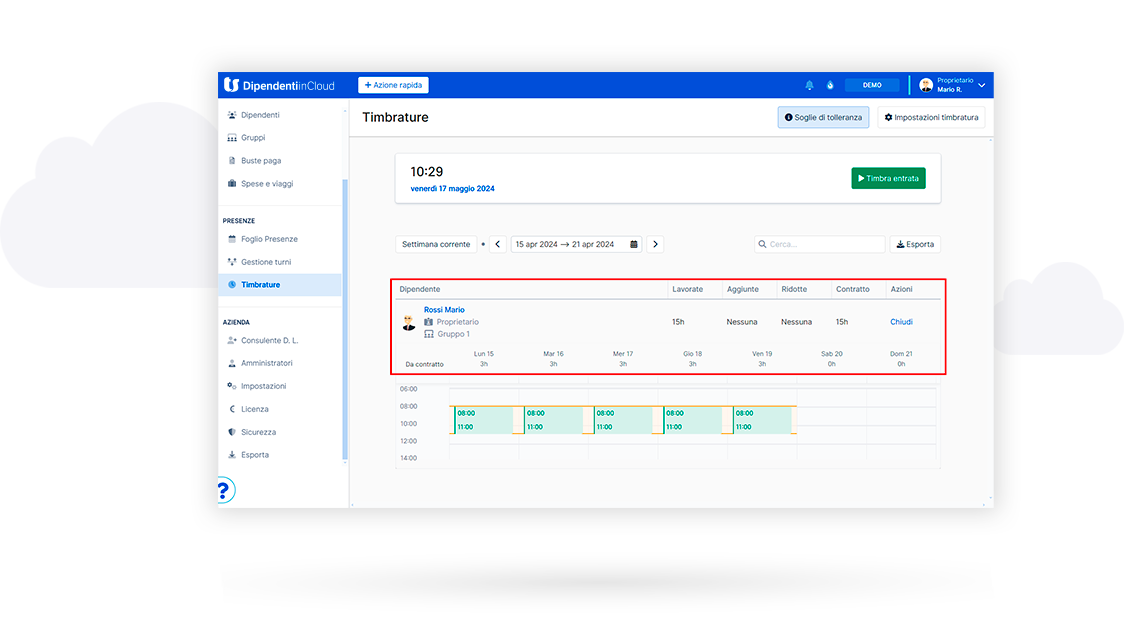Click the Cerca search field
The width and height of the screenshot is (1124, 619).
point(820,244)
